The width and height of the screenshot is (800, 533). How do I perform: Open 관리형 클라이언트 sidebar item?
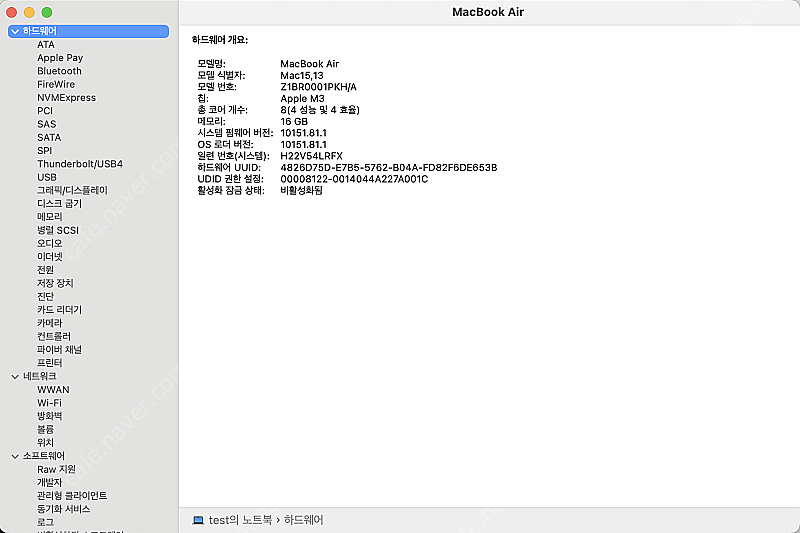point(72,496)
